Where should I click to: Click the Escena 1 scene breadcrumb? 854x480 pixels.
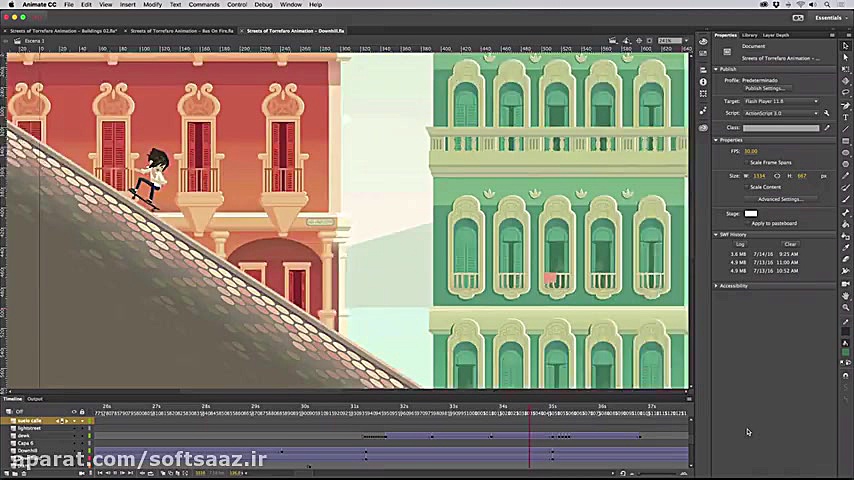coord(34,41)
